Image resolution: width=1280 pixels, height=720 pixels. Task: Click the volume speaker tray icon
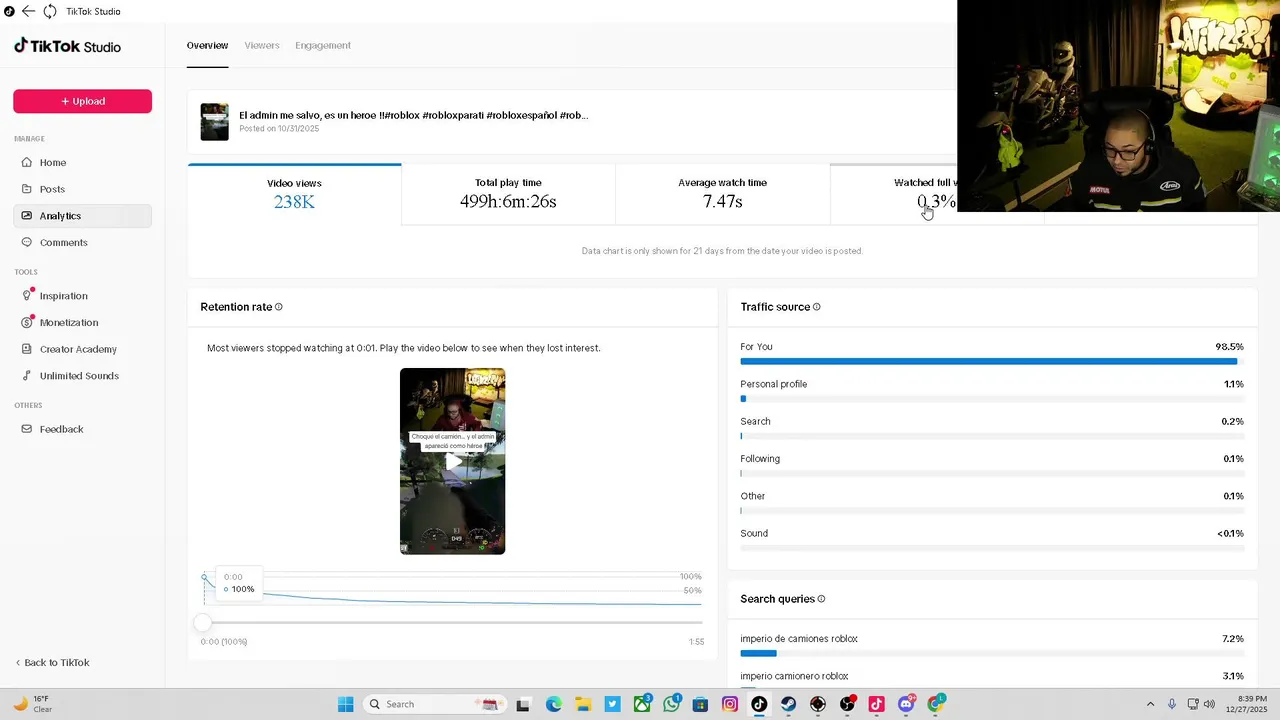[1209, 704]
